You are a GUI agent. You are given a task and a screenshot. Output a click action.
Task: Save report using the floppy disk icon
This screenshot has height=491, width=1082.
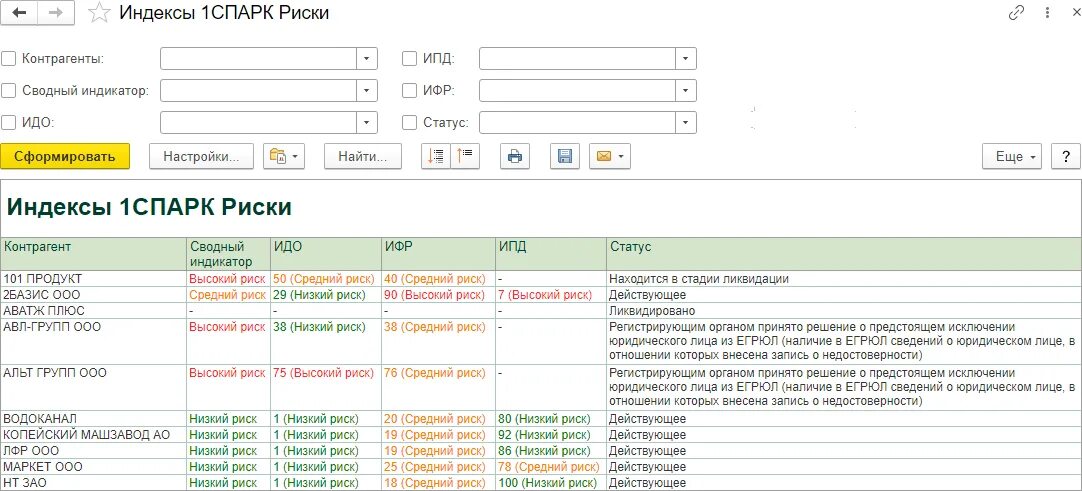click(x=564, y=157)
